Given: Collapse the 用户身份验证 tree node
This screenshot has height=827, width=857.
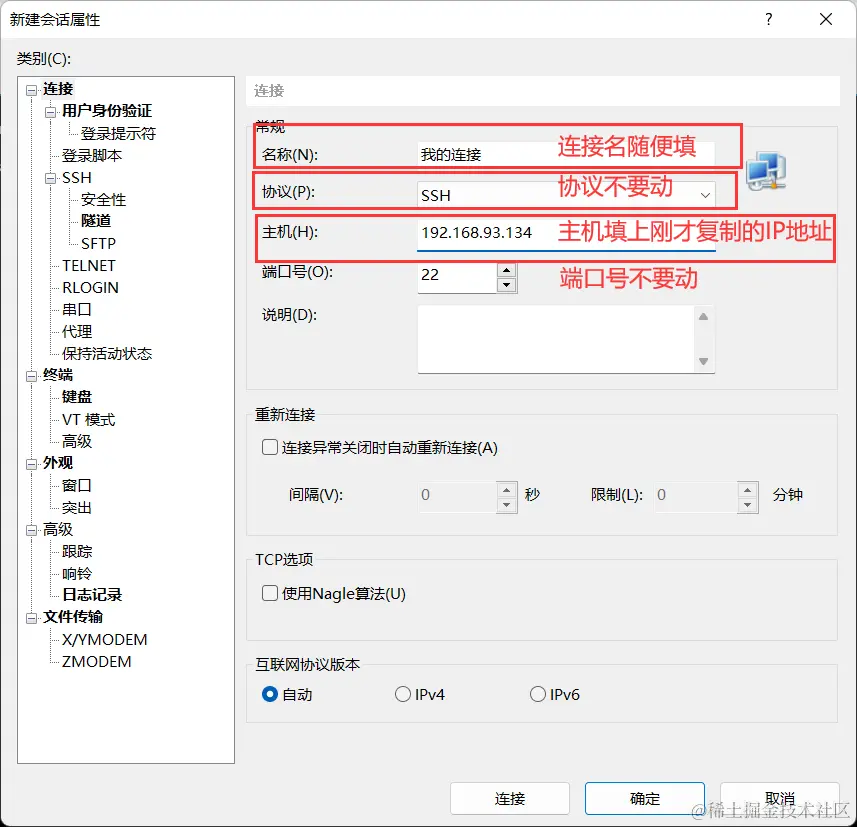Looking at the screenshot, I should tap(51, 112).
